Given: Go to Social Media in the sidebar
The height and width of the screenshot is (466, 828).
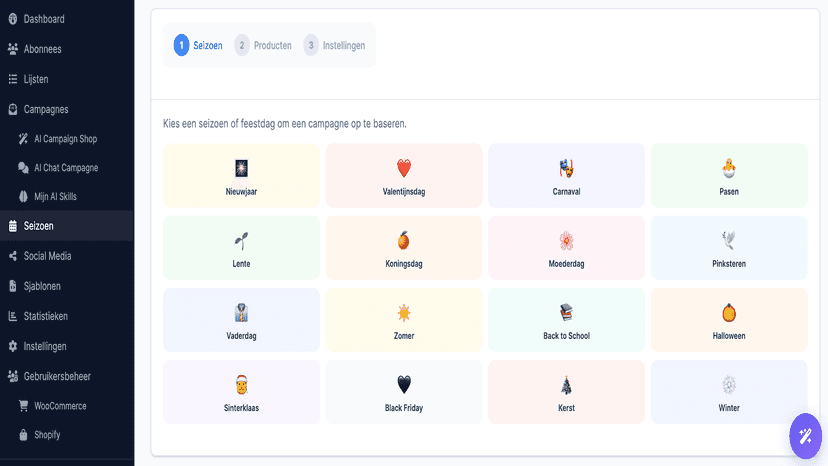Looking at the screenshot, I should pos(67,256).
